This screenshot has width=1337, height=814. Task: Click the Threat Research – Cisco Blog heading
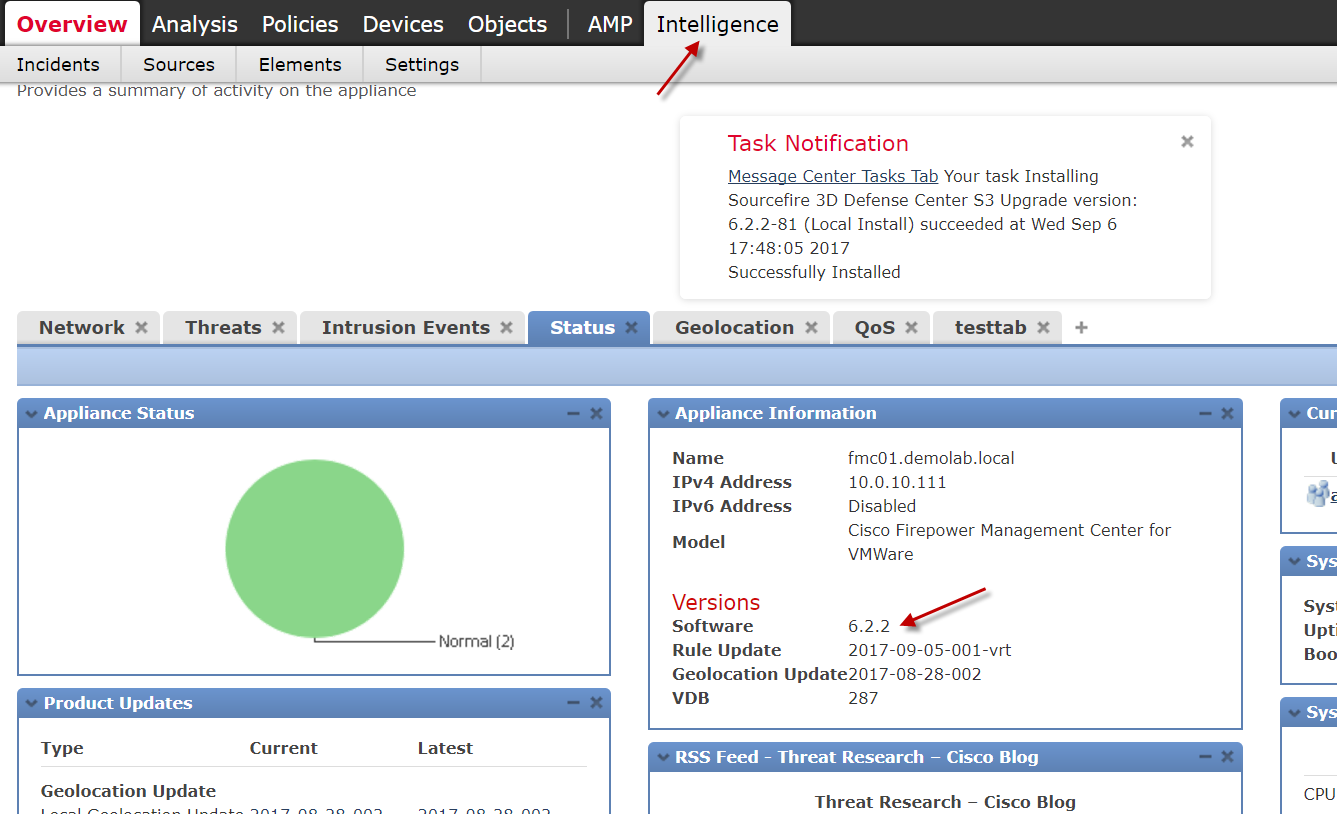point(945,802)
